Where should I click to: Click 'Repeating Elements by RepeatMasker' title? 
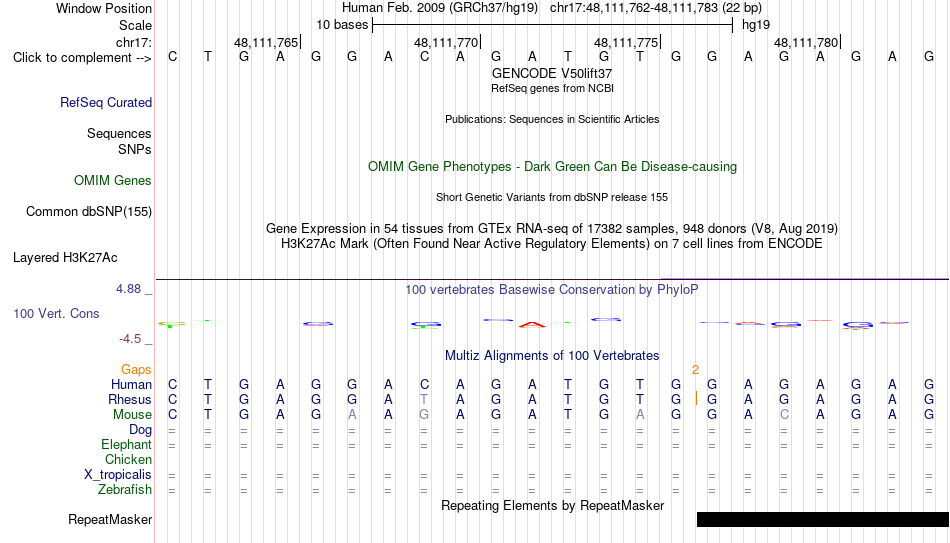tap(553, 505)
